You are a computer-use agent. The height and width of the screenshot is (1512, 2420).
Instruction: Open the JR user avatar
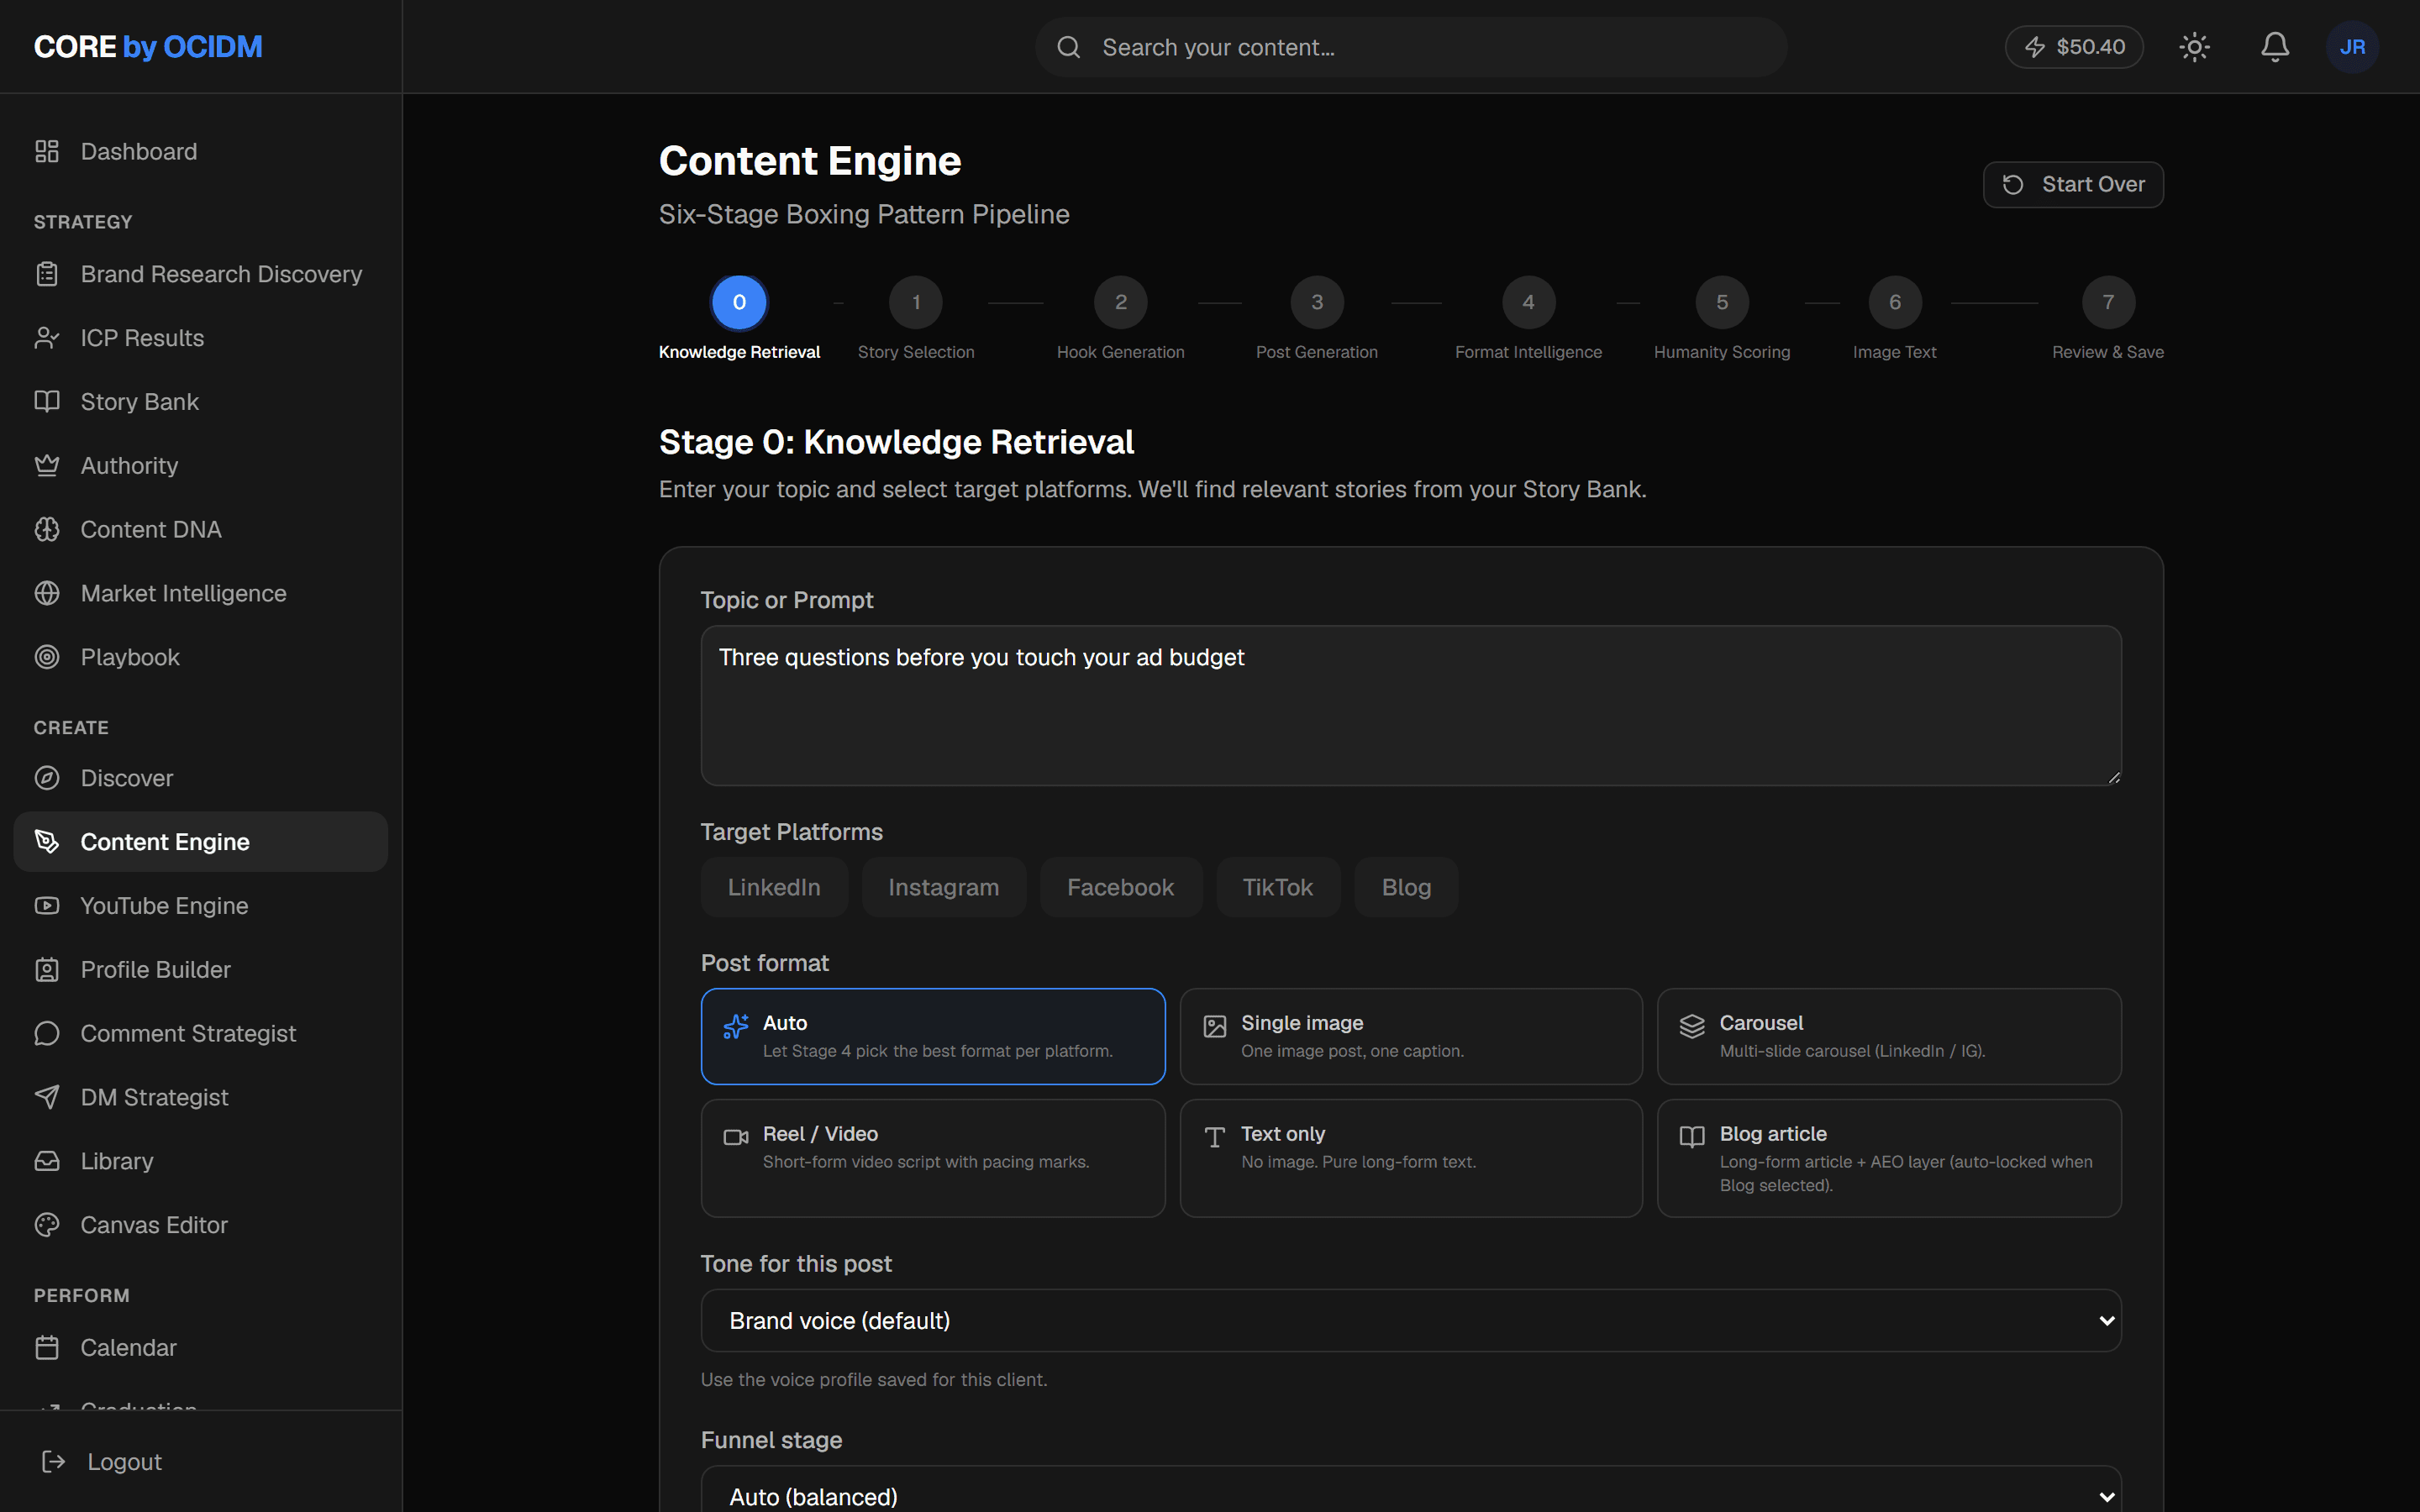(2352, 47)
